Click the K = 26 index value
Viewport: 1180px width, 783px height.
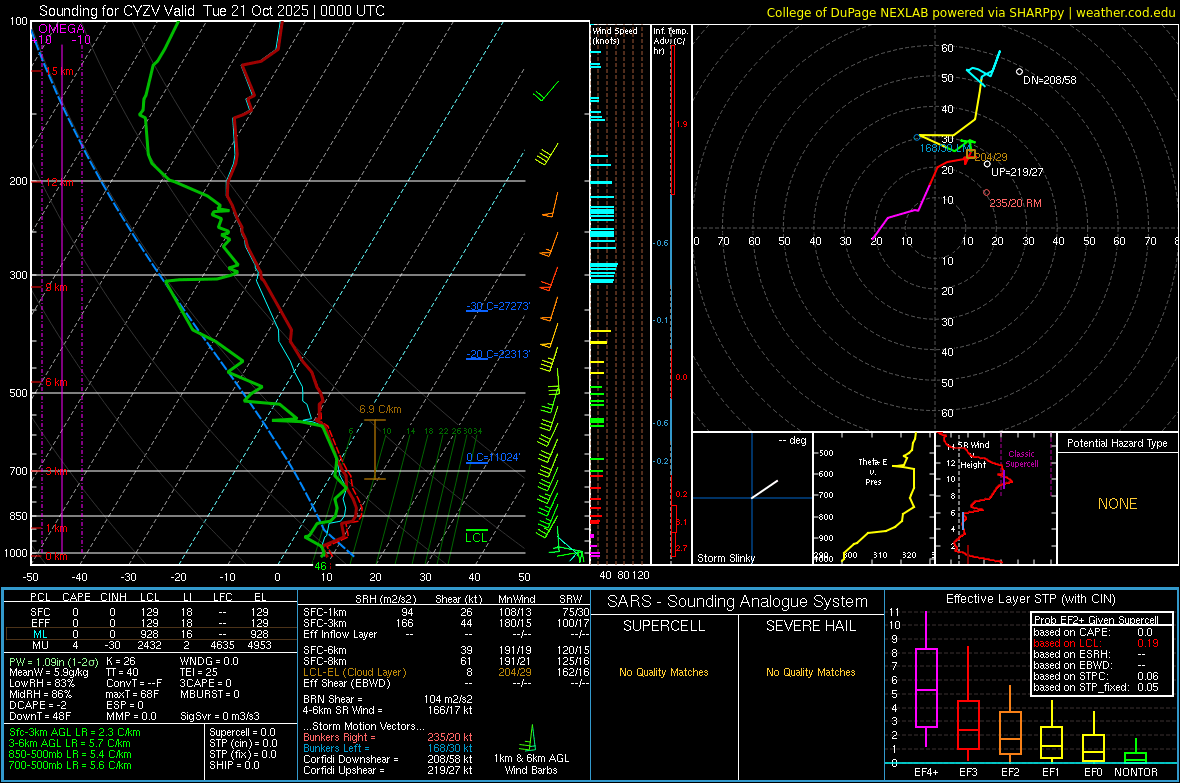pyautogui.click(x=120, y=661)
